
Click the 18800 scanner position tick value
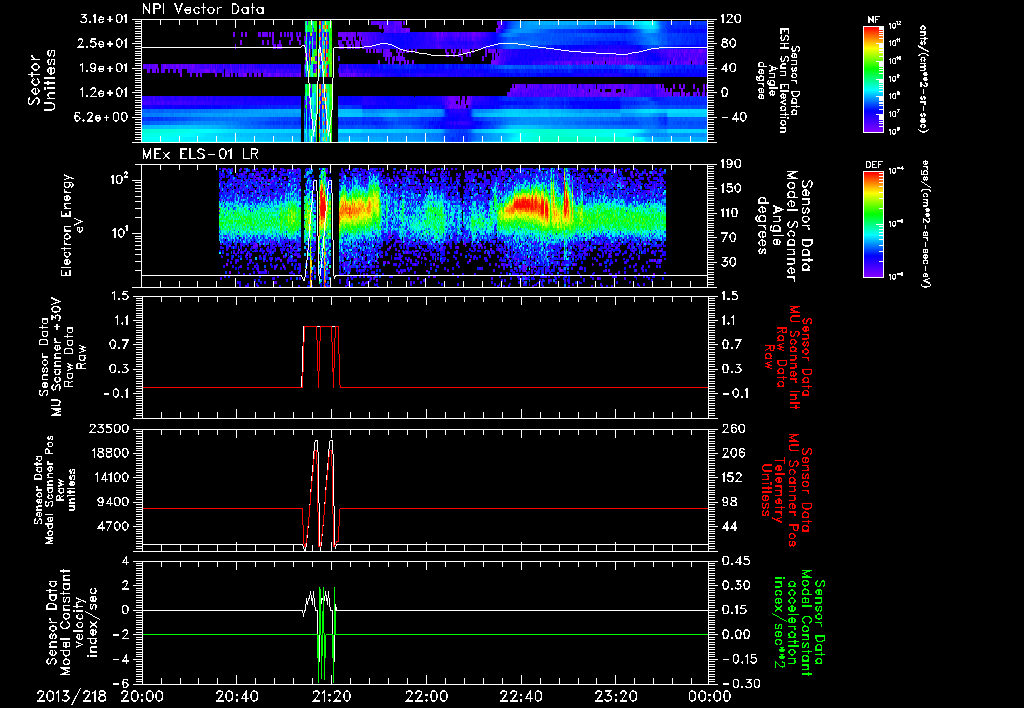click(x=112, y=453)
